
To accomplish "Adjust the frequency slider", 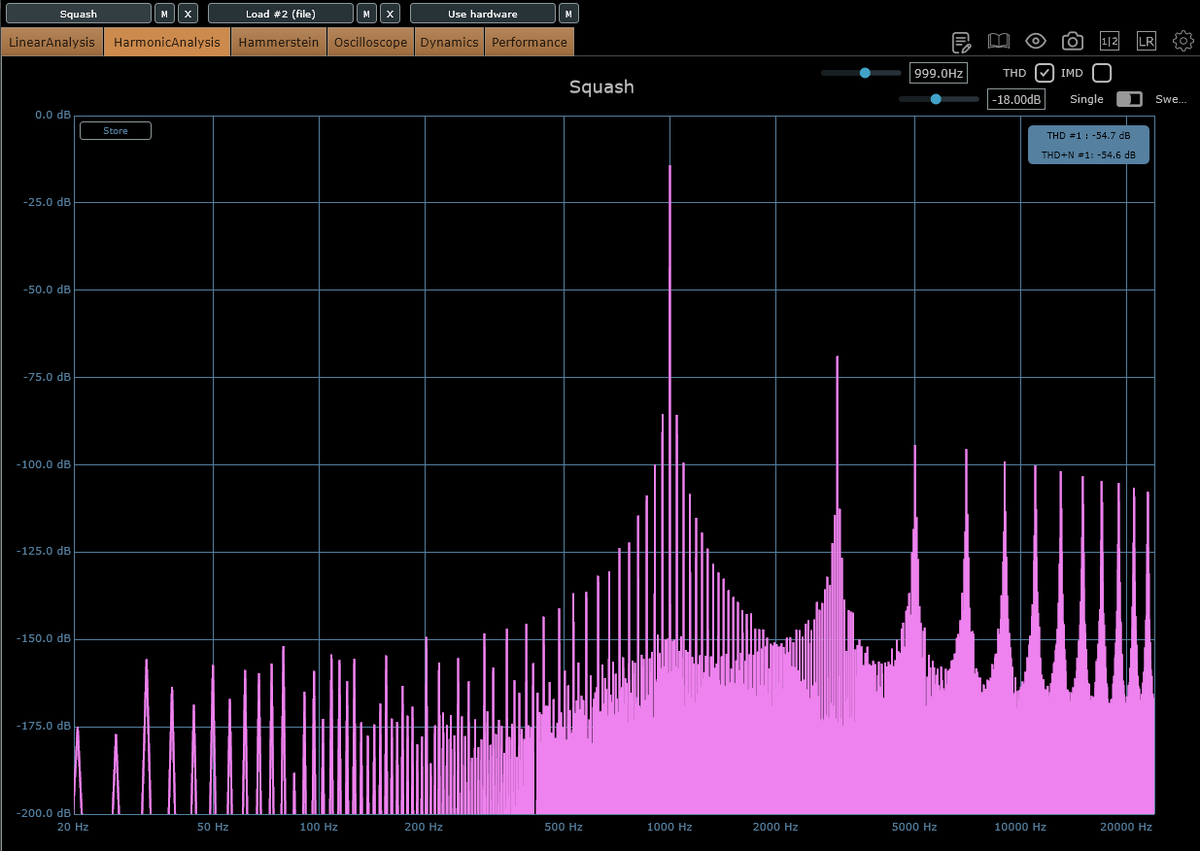I will point(861,73).
